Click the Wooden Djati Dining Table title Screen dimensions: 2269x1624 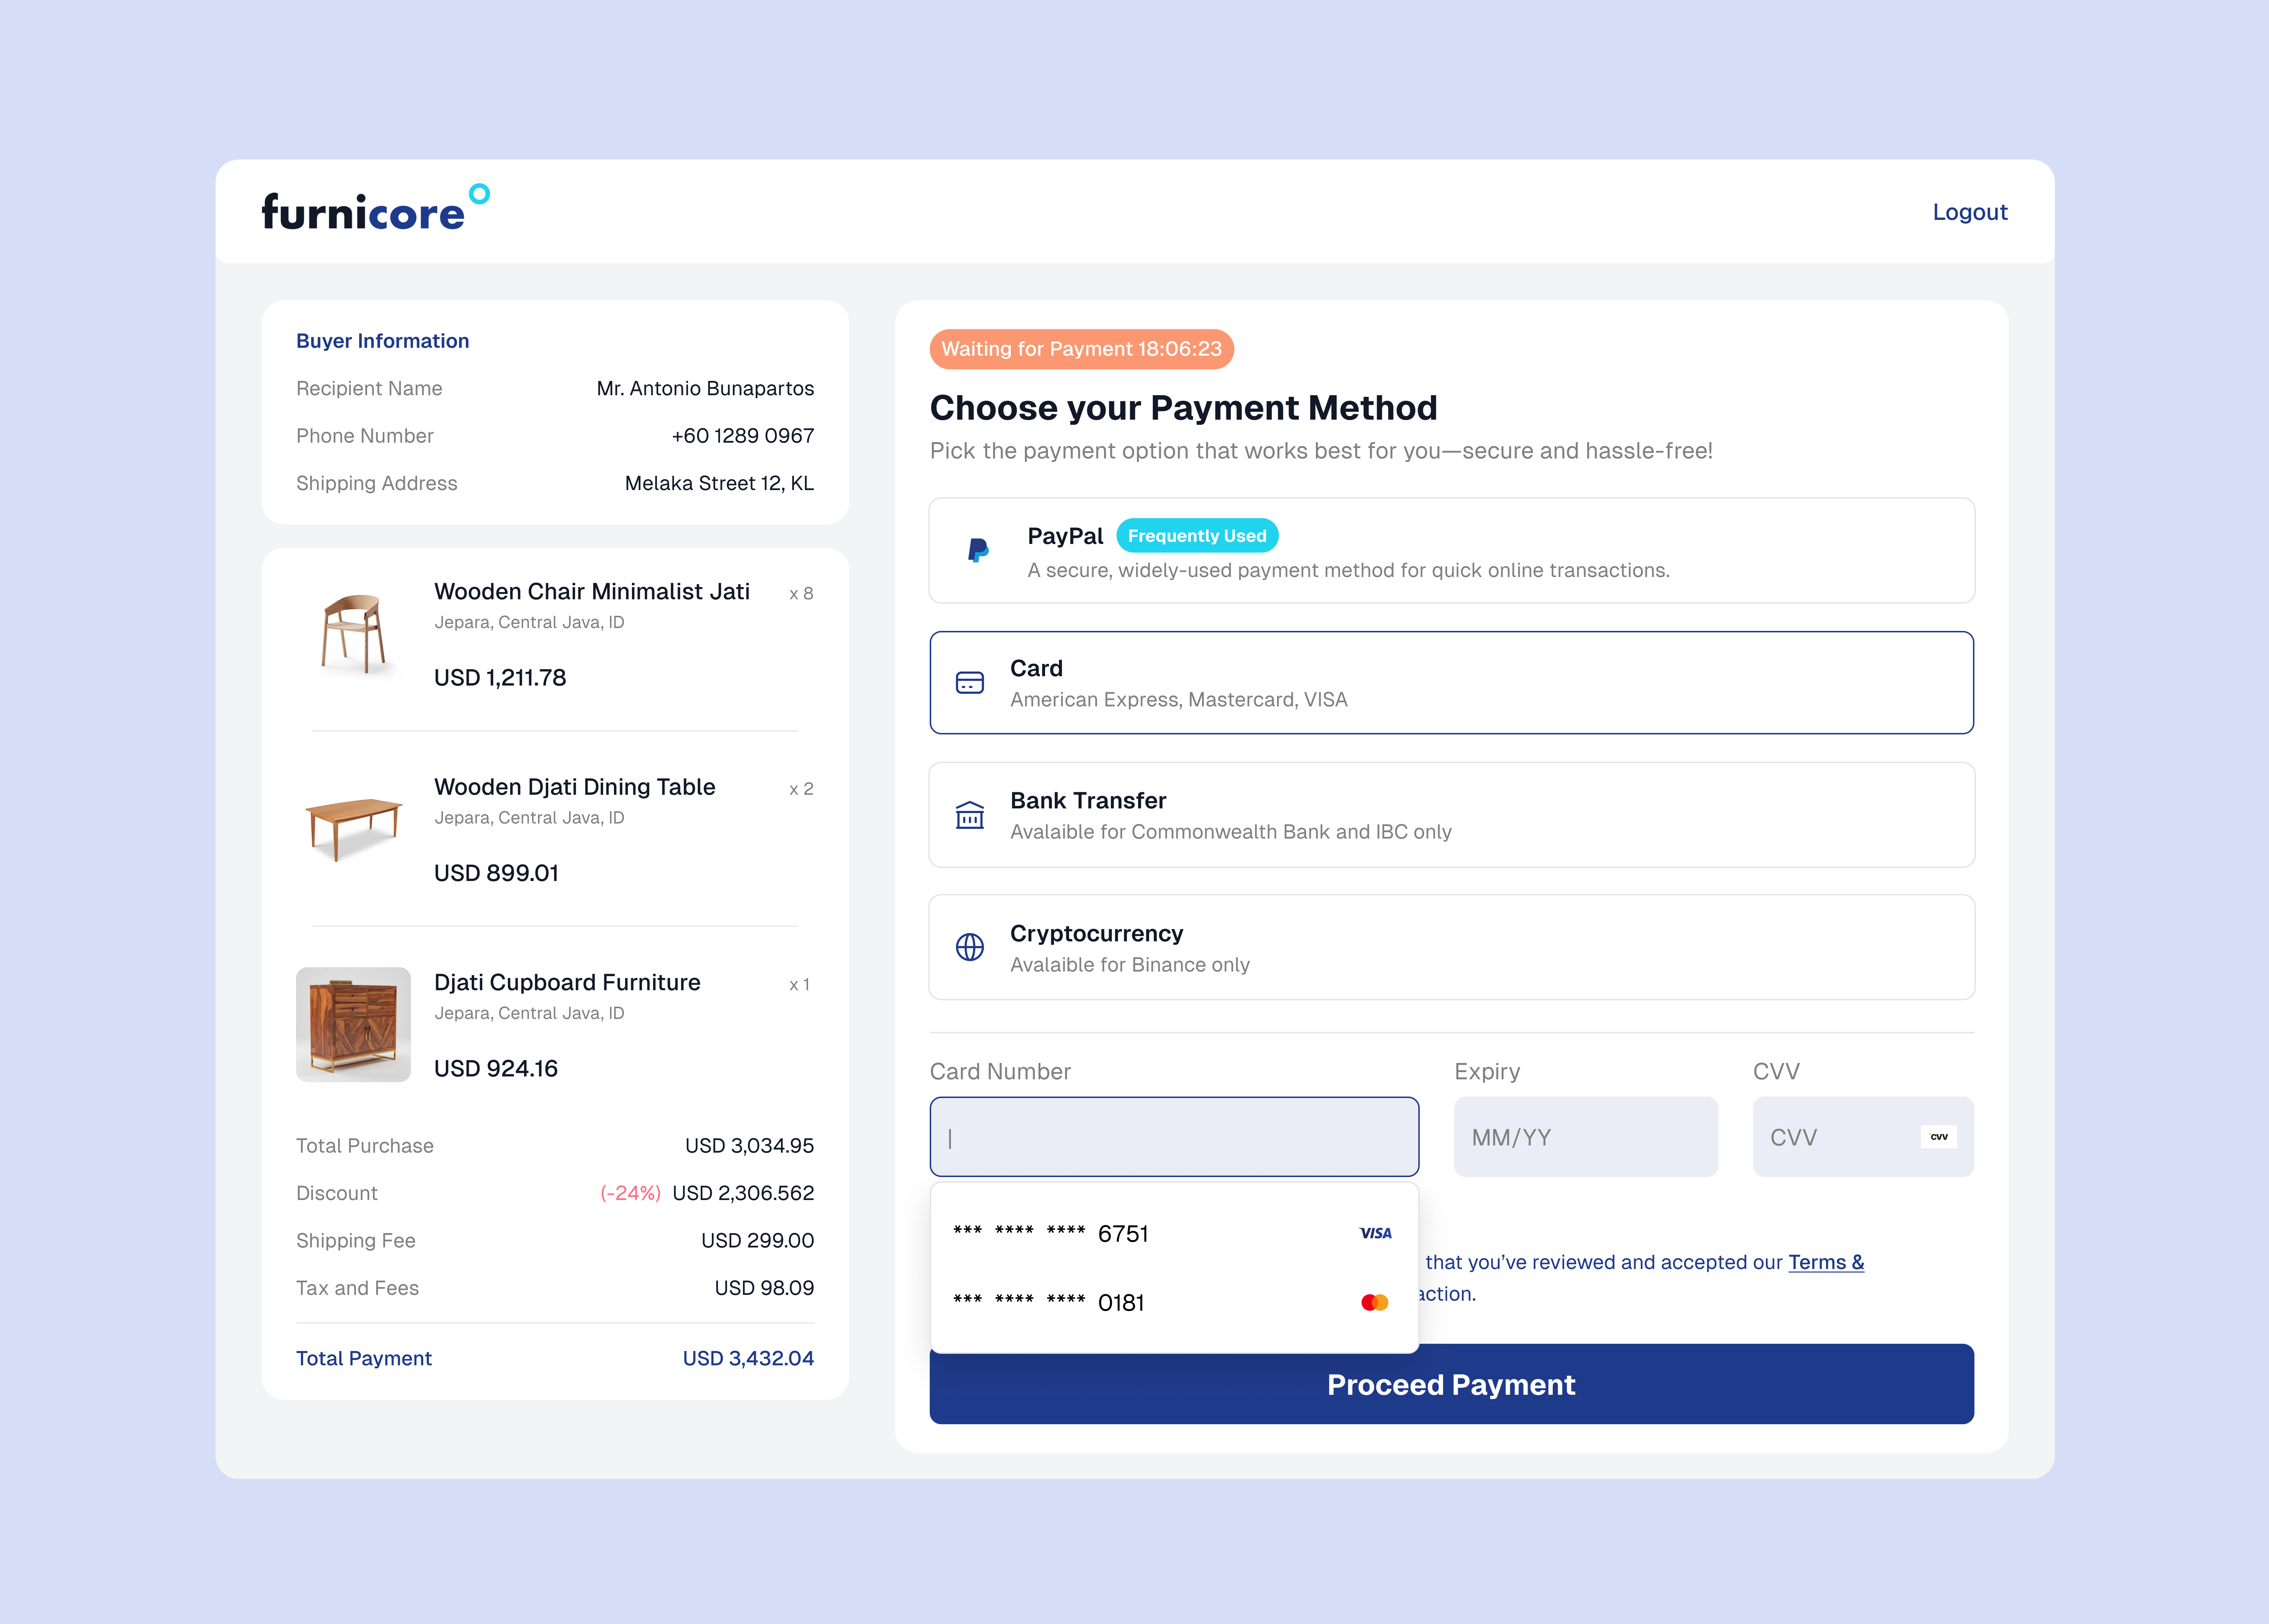tap(575, 787)
